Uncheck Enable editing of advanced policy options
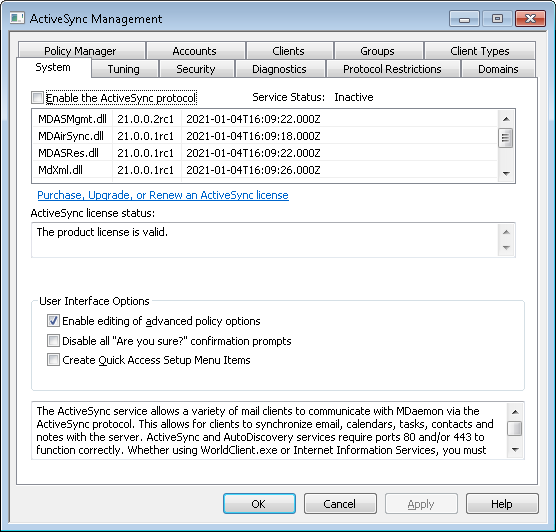 53,321
